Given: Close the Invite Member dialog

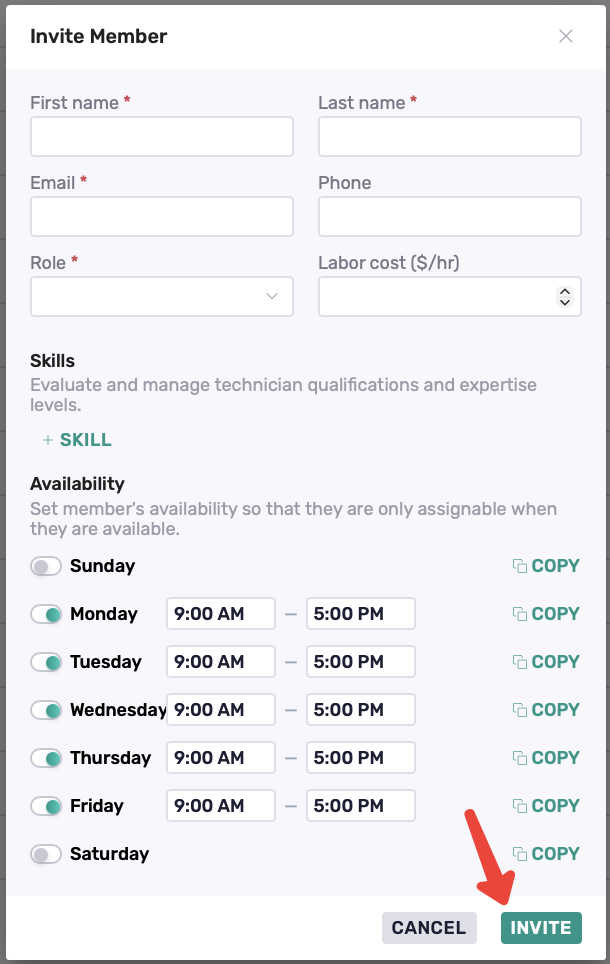Looking at the screenshot, I should point(566,36).
